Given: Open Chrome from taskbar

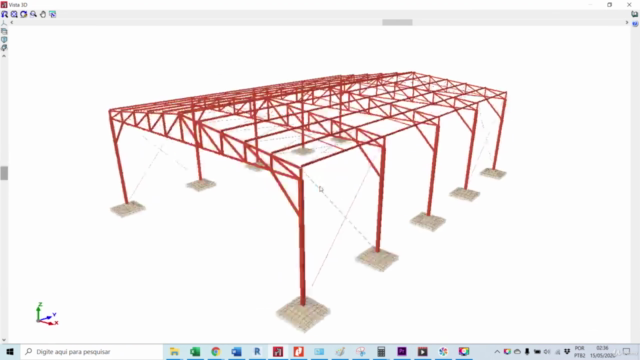Looking at the screenshot, I should pos(216,351).
